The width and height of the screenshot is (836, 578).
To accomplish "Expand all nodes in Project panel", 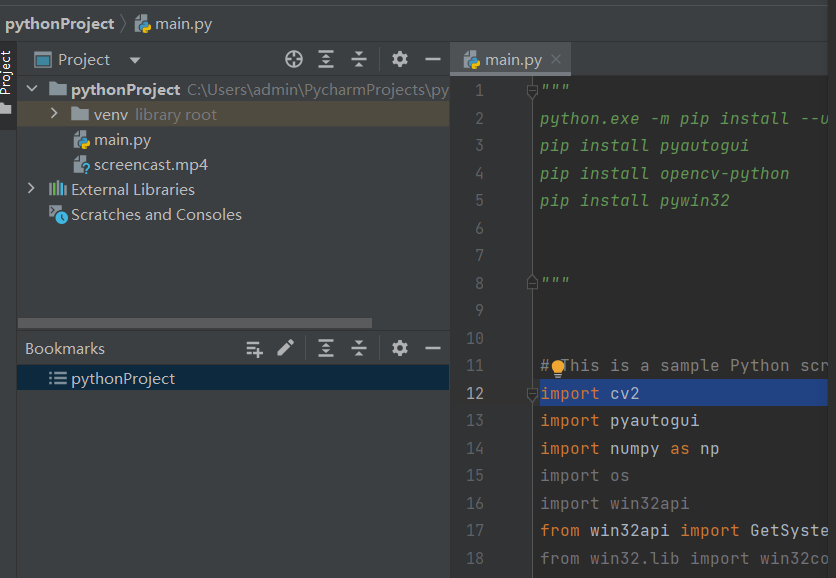I will [x=326, y=60].
